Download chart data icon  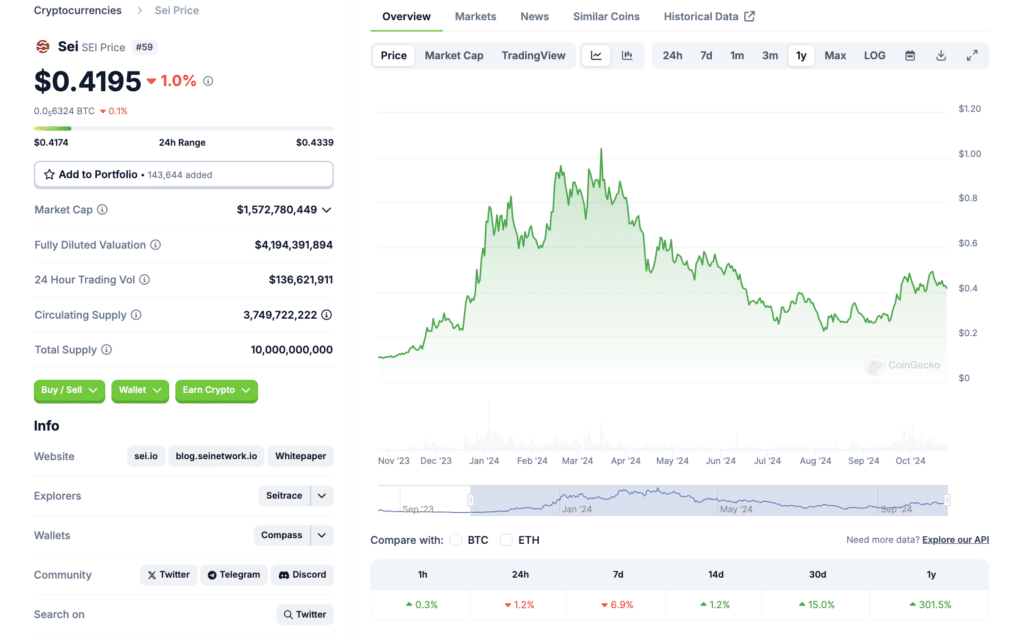point(941,55)
